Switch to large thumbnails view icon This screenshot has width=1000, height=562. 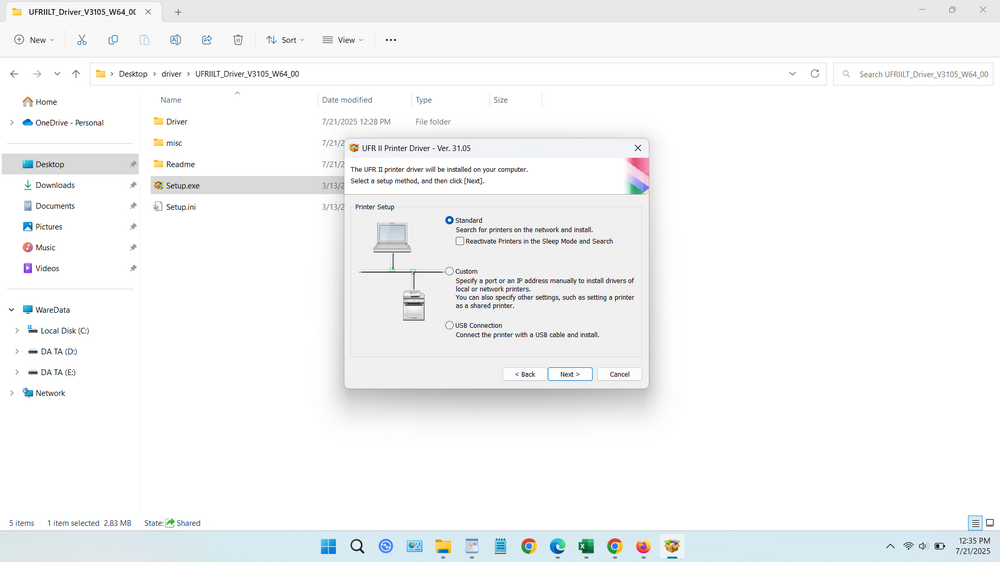990,523
